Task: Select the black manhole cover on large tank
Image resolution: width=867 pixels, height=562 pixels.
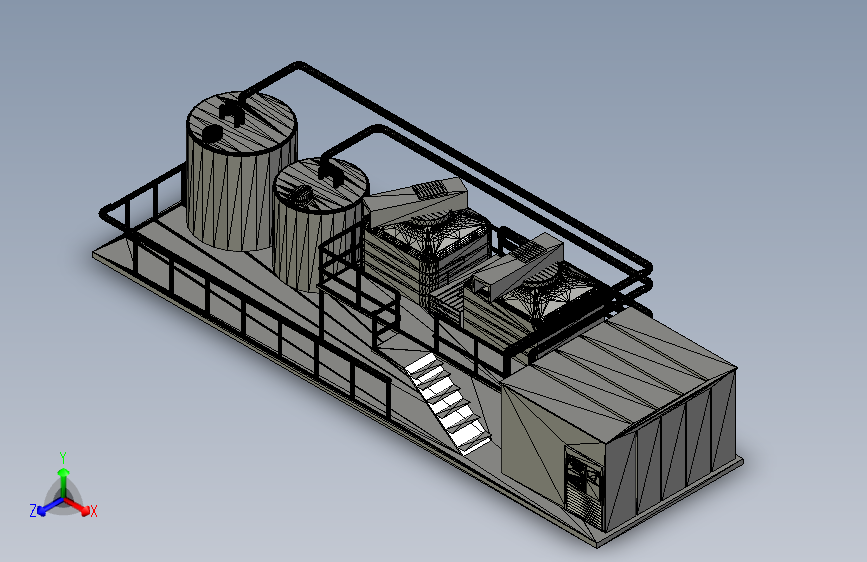Action: (213, 133)
